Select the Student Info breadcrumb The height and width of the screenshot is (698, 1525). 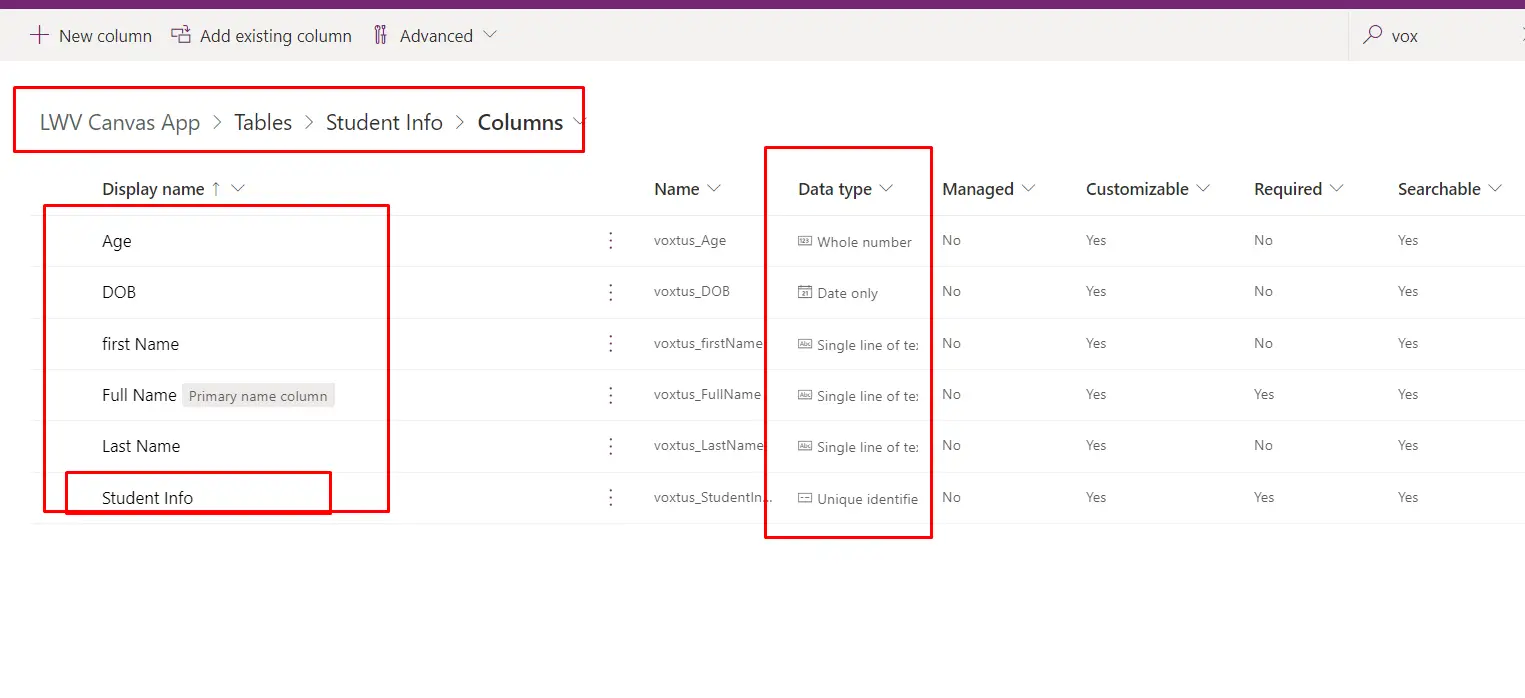(x=384, y=122)
